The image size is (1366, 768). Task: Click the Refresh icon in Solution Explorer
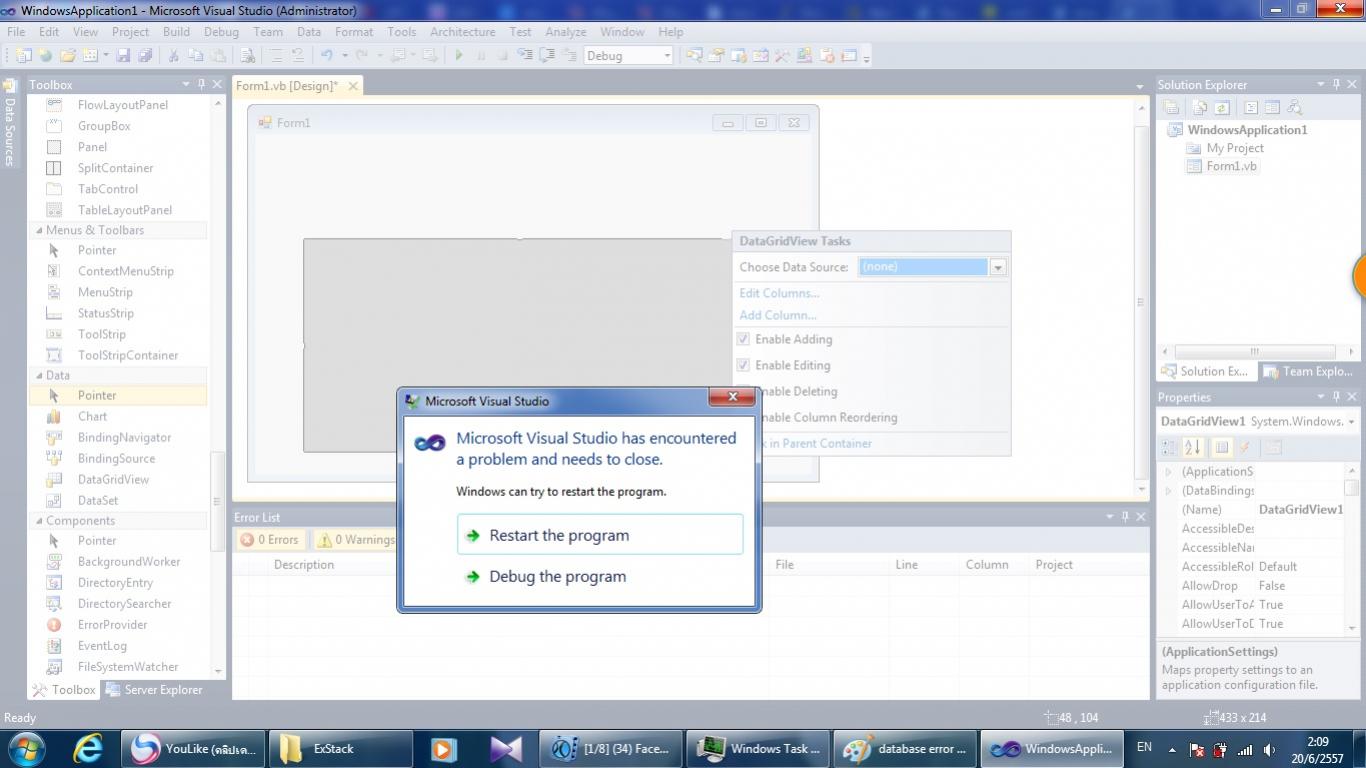tap(1222, 107)
